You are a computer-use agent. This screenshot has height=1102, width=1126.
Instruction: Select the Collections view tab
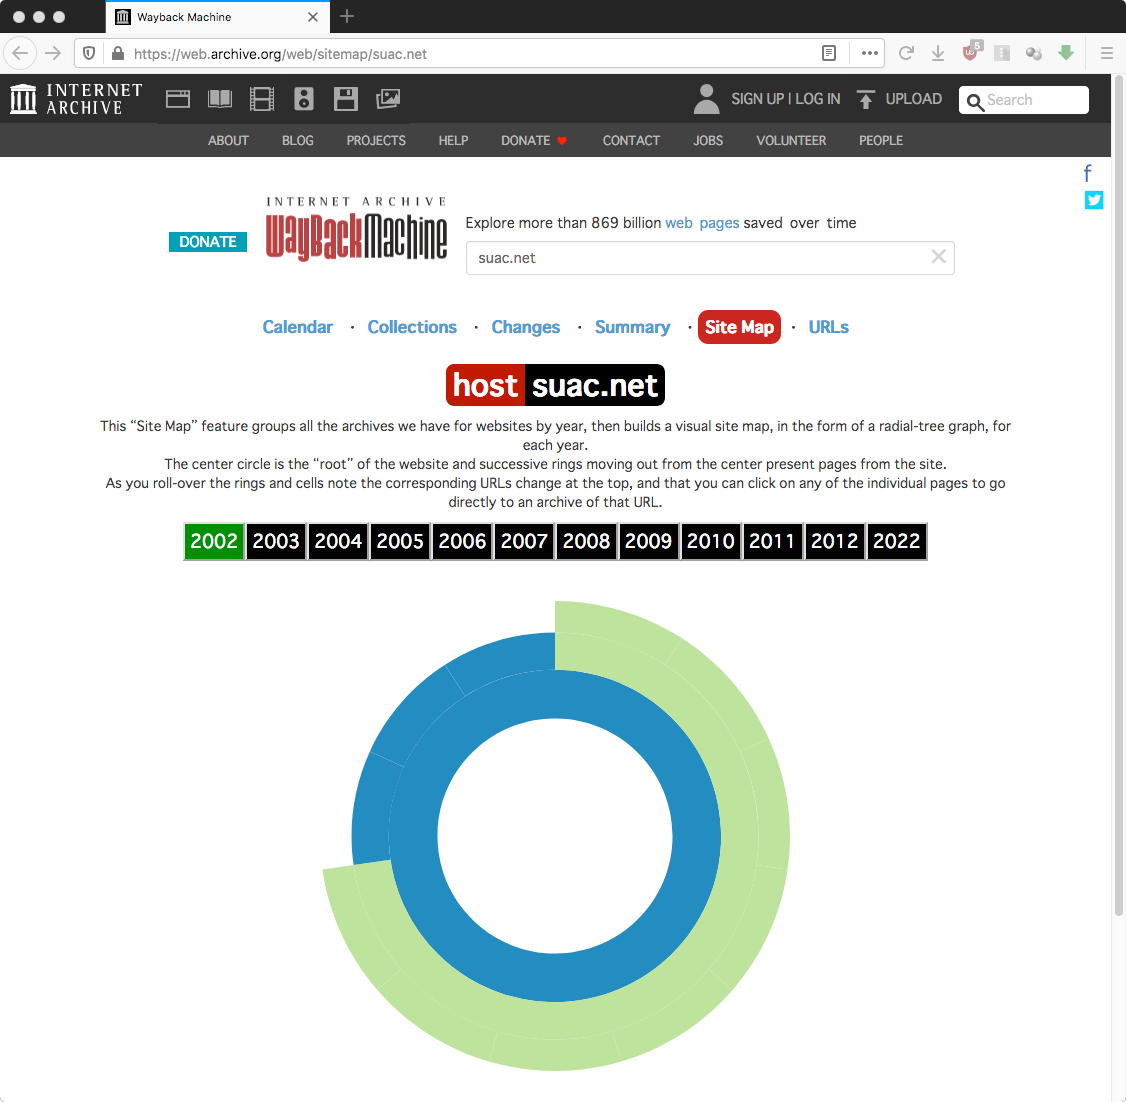click(412, 327)
